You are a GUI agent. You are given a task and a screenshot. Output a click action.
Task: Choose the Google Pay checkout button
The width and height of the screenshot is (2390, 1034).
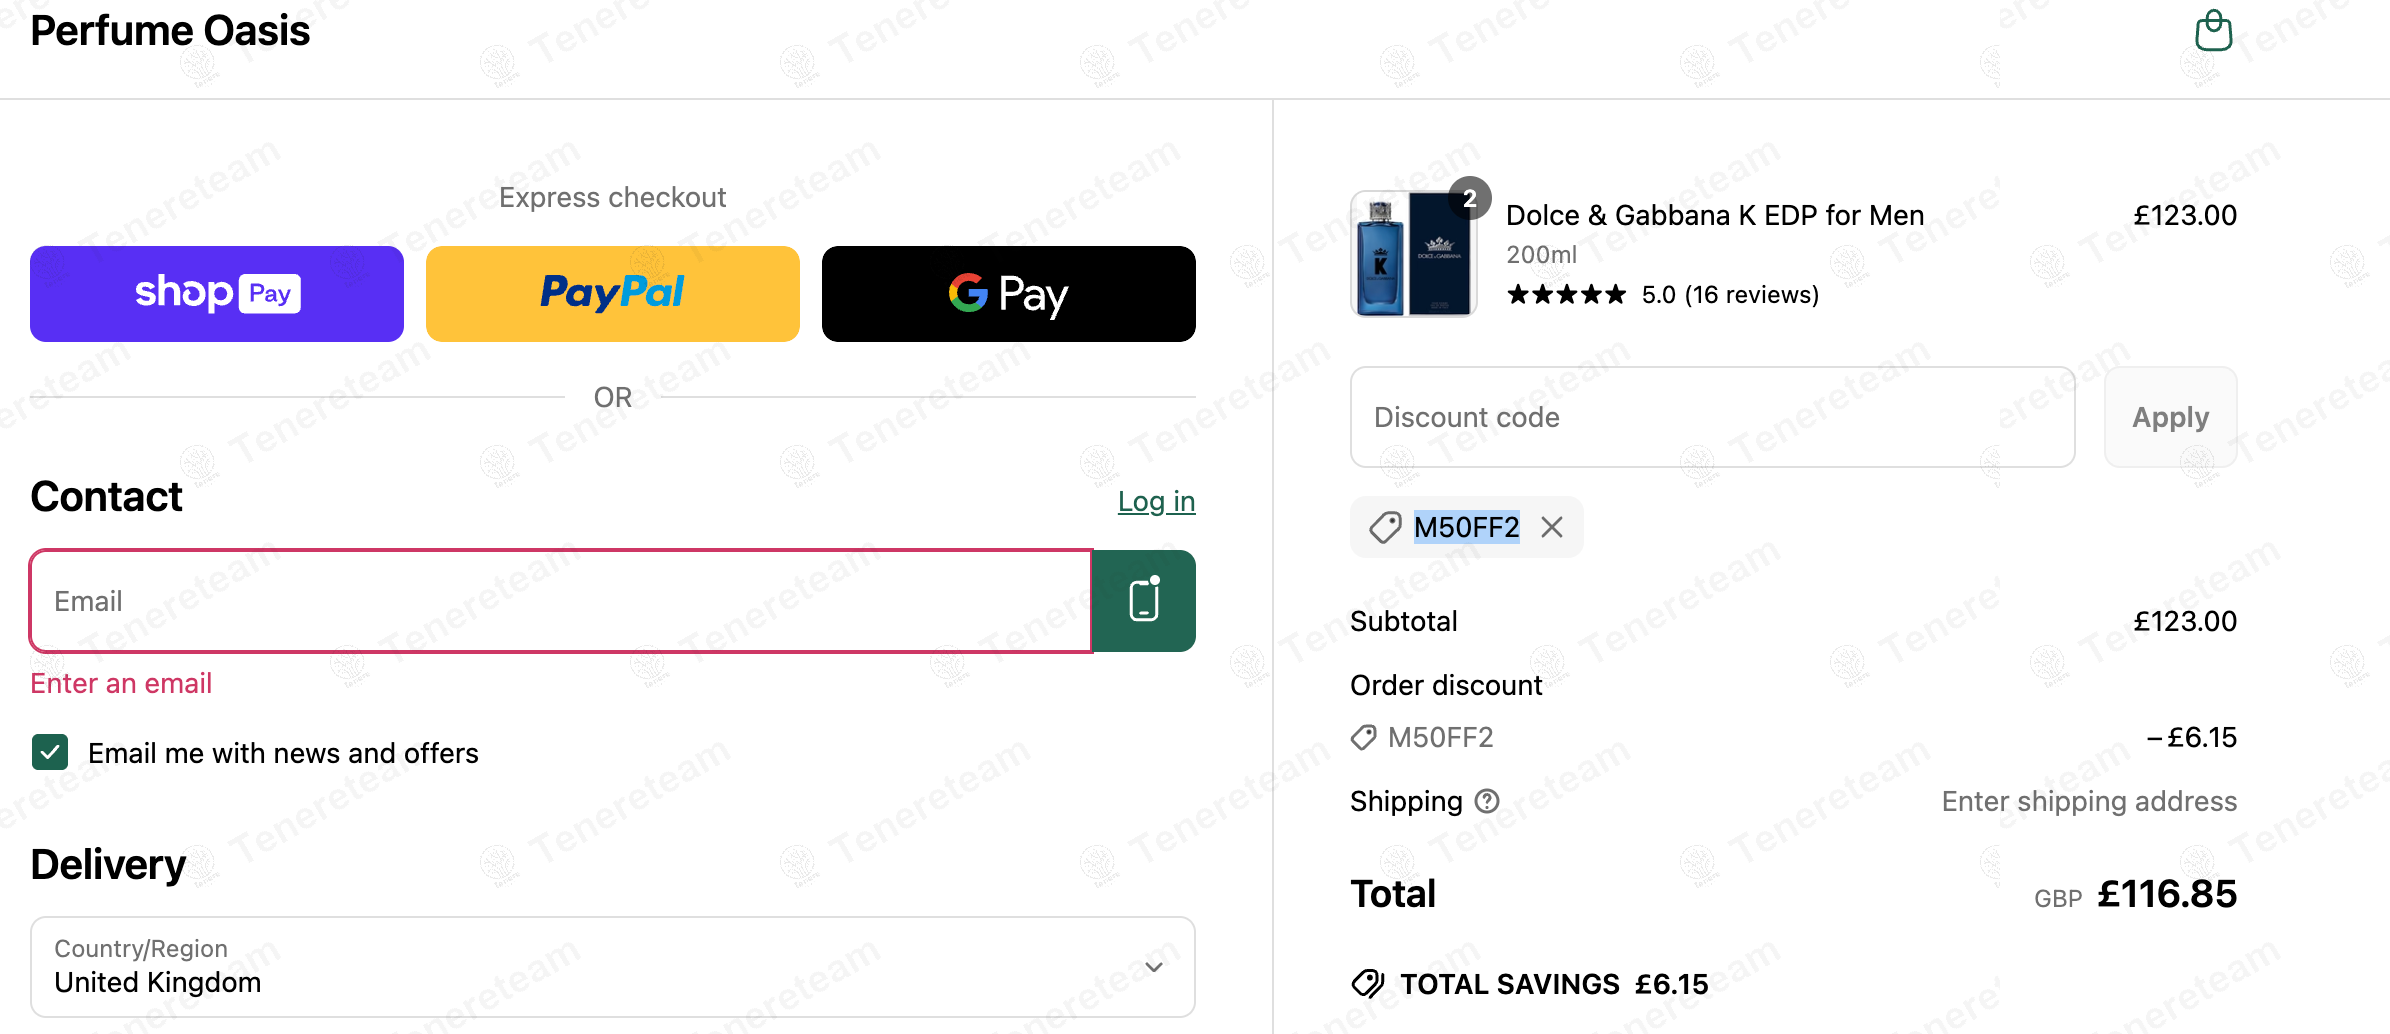[x=1008, y=294]
